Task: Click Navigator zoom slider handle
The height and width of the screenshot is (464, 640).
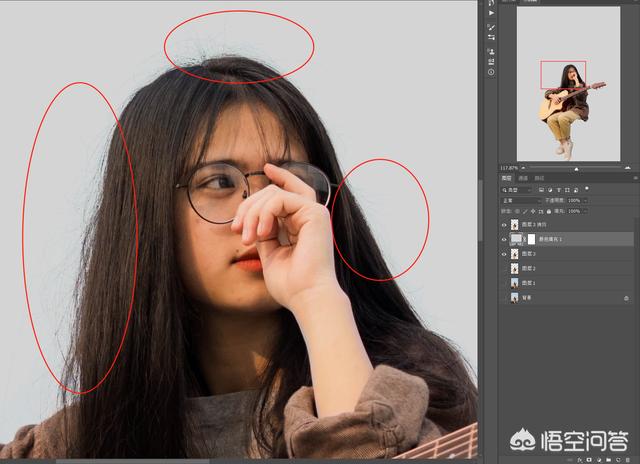Action: pos(576,169)
